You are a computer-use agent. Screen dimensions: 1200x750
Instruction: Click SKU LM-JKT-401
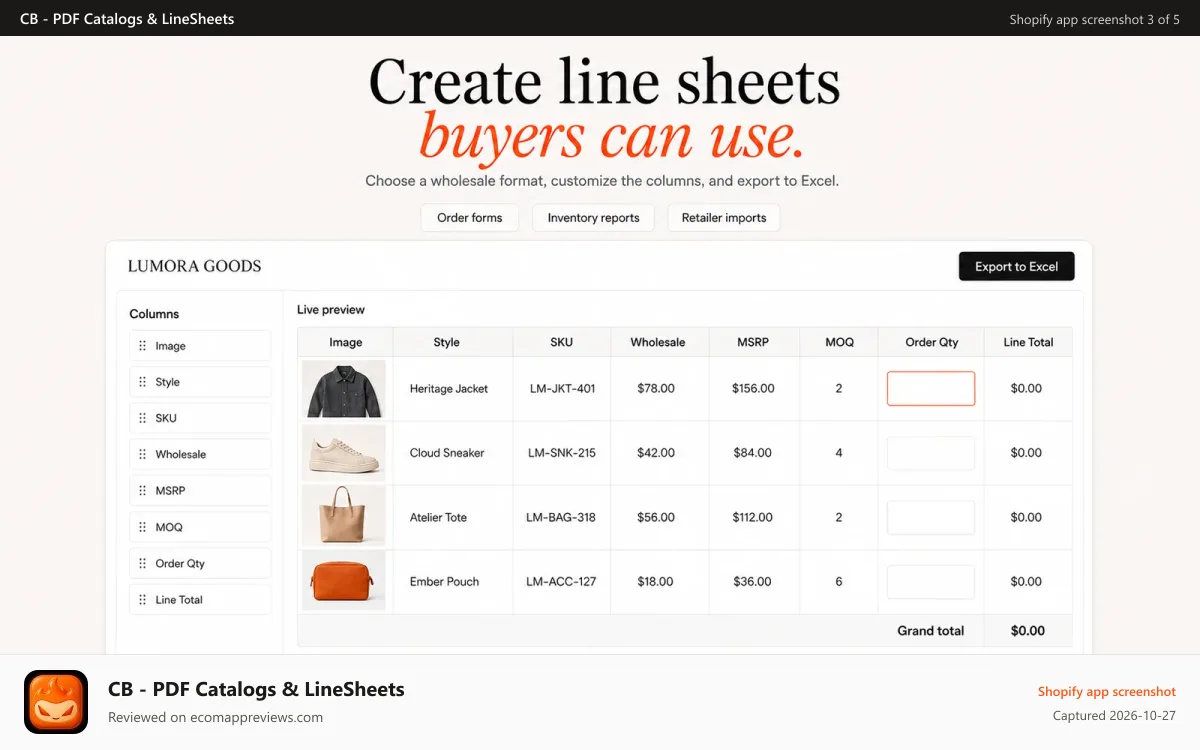pyautogui.click(x=562, y=389)
